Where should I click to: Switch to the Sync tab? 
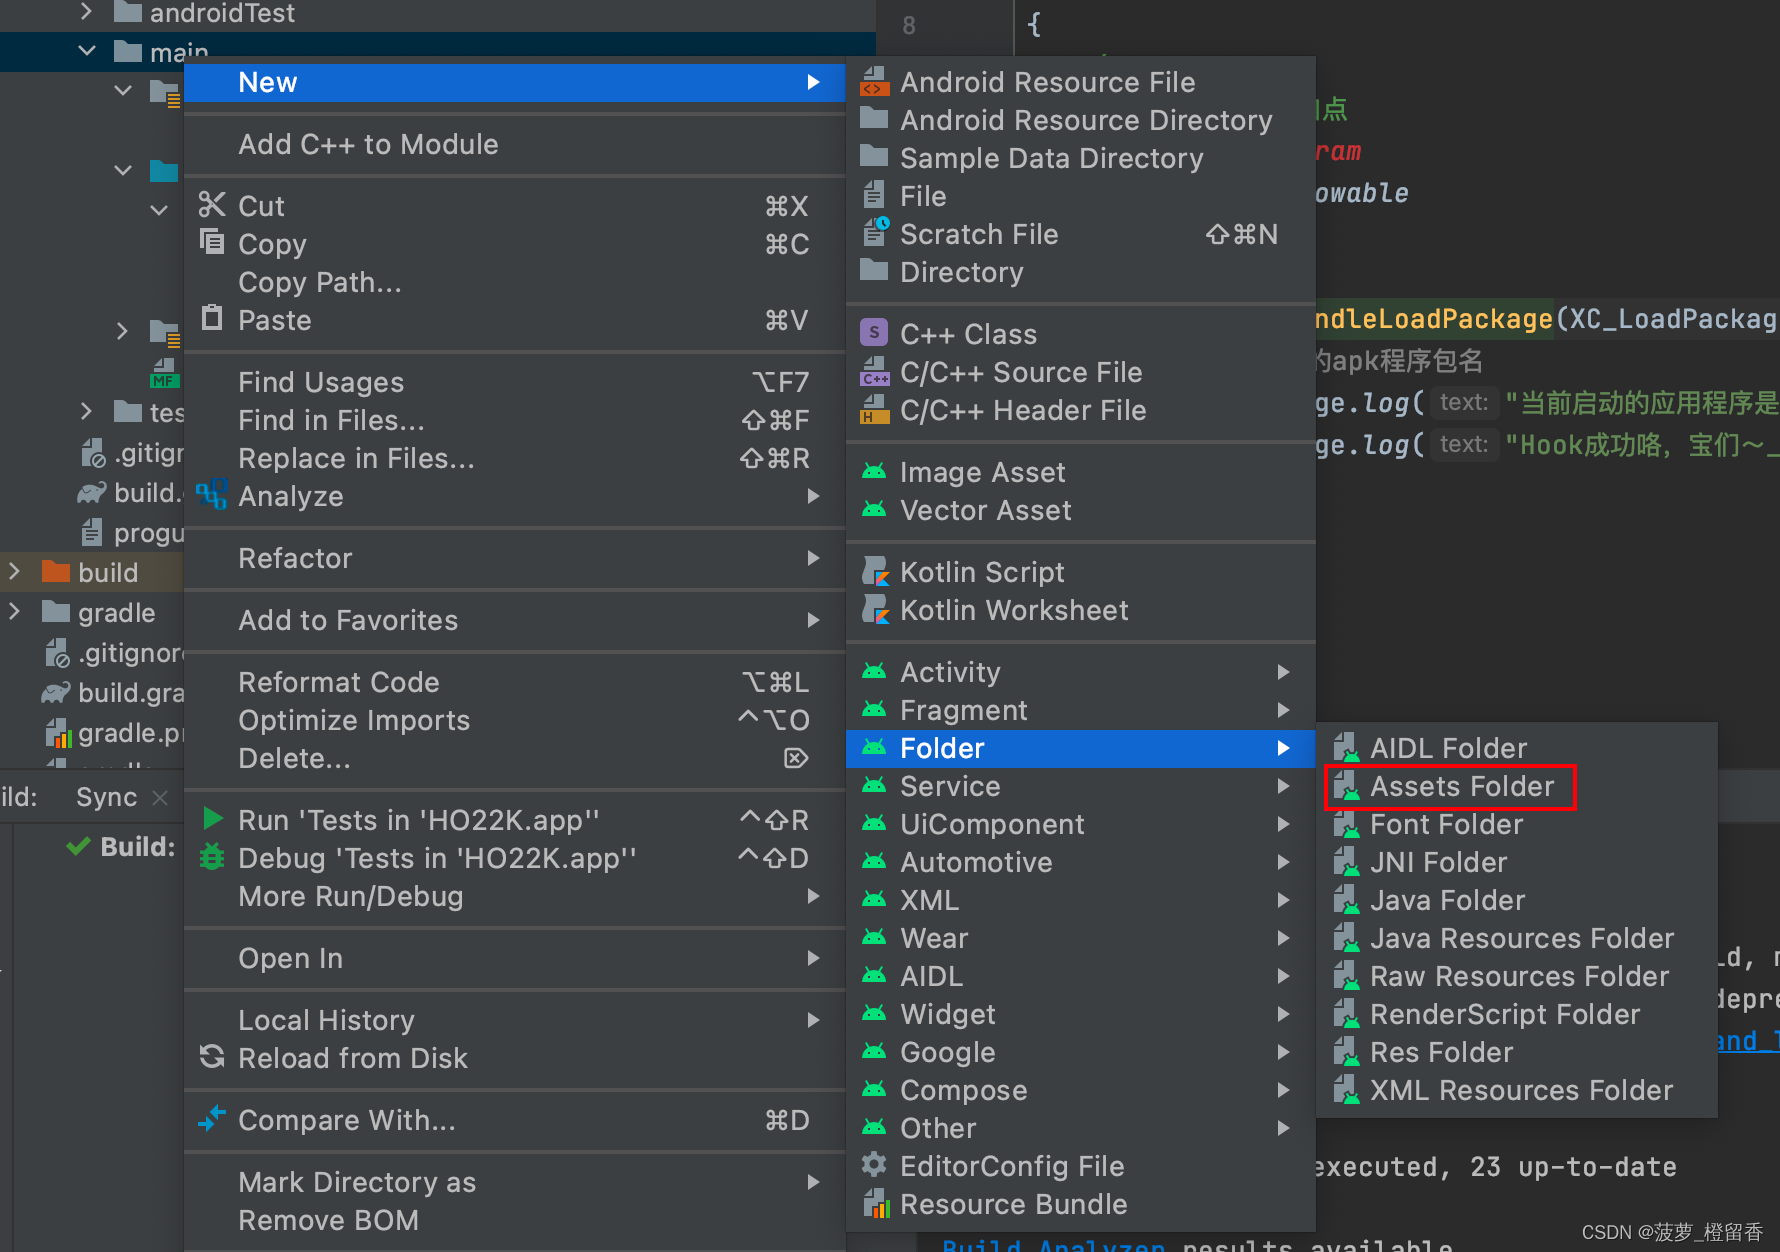[106, 797]
